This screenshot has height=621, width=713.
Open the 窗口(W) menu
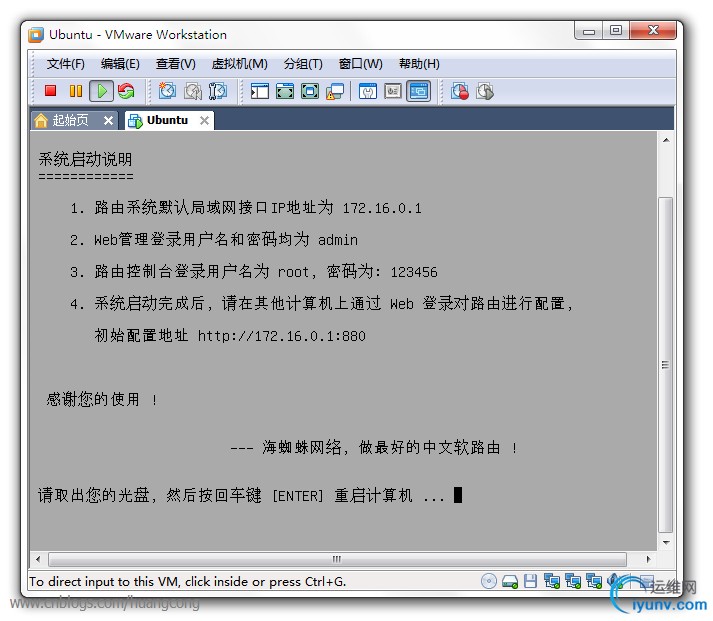tap(361, 64)
